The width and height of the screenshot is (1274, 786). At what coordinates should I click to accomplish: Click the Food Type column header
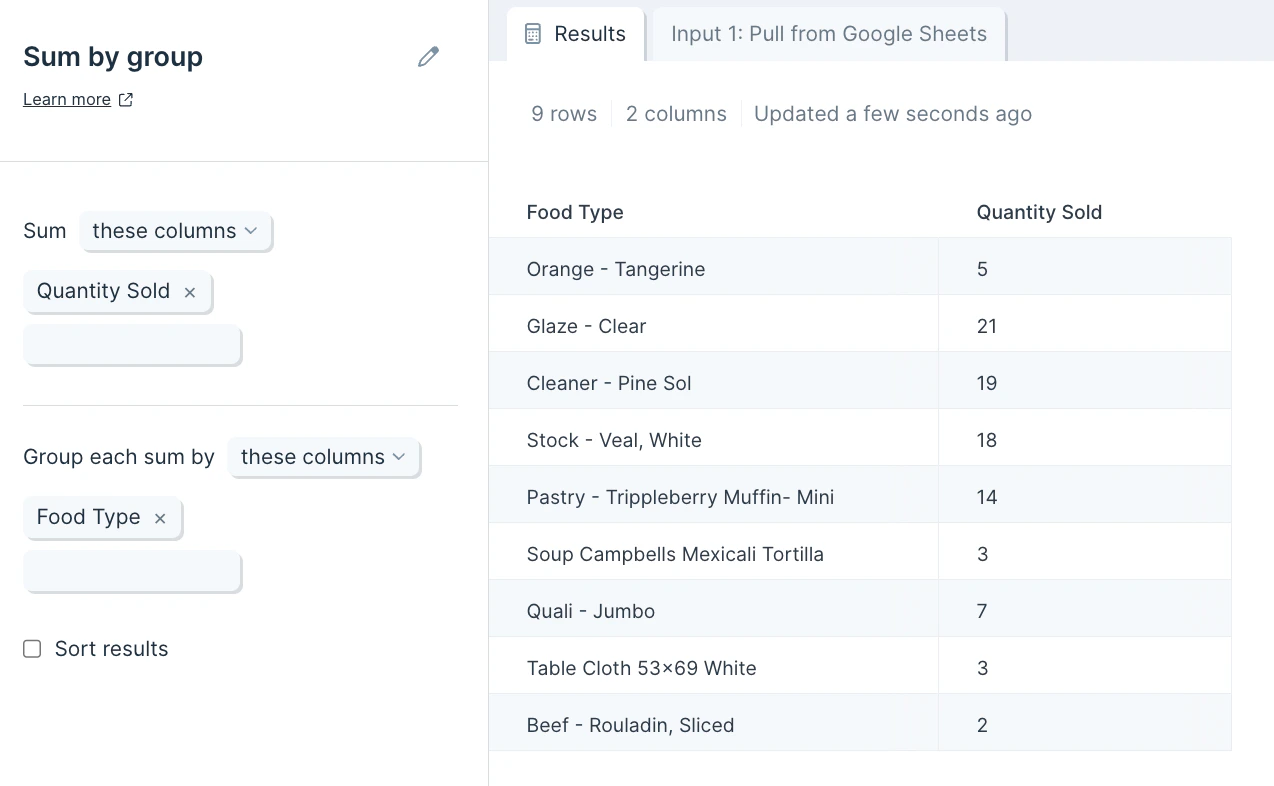575,212
